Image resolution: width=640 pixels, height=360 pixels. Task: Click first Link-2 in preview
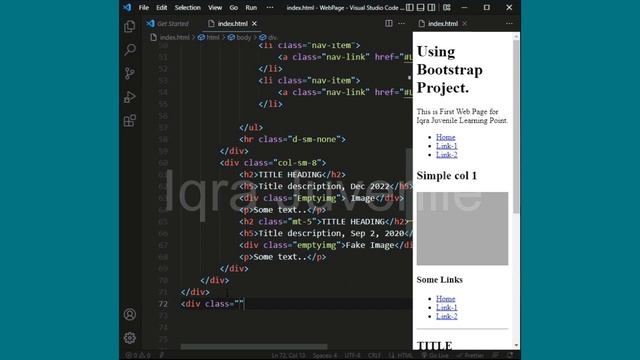447,155
